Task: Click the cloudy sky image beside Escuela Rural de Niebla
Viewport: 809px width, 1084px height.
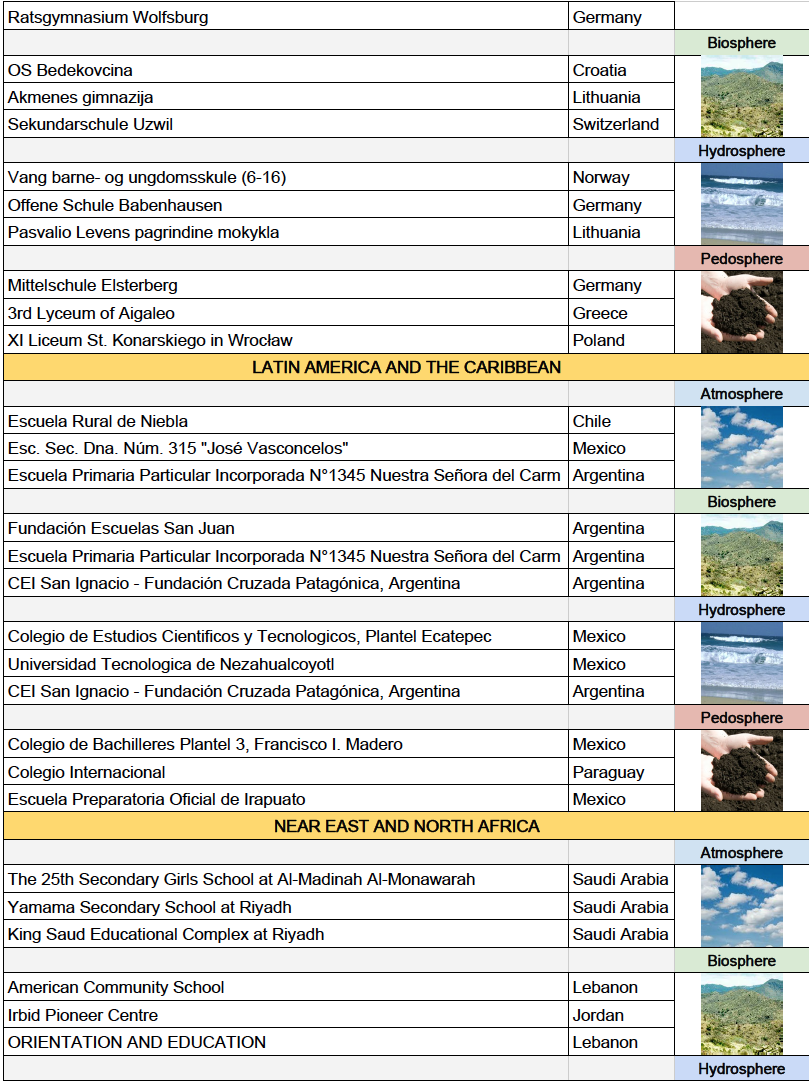Action: 741,447
